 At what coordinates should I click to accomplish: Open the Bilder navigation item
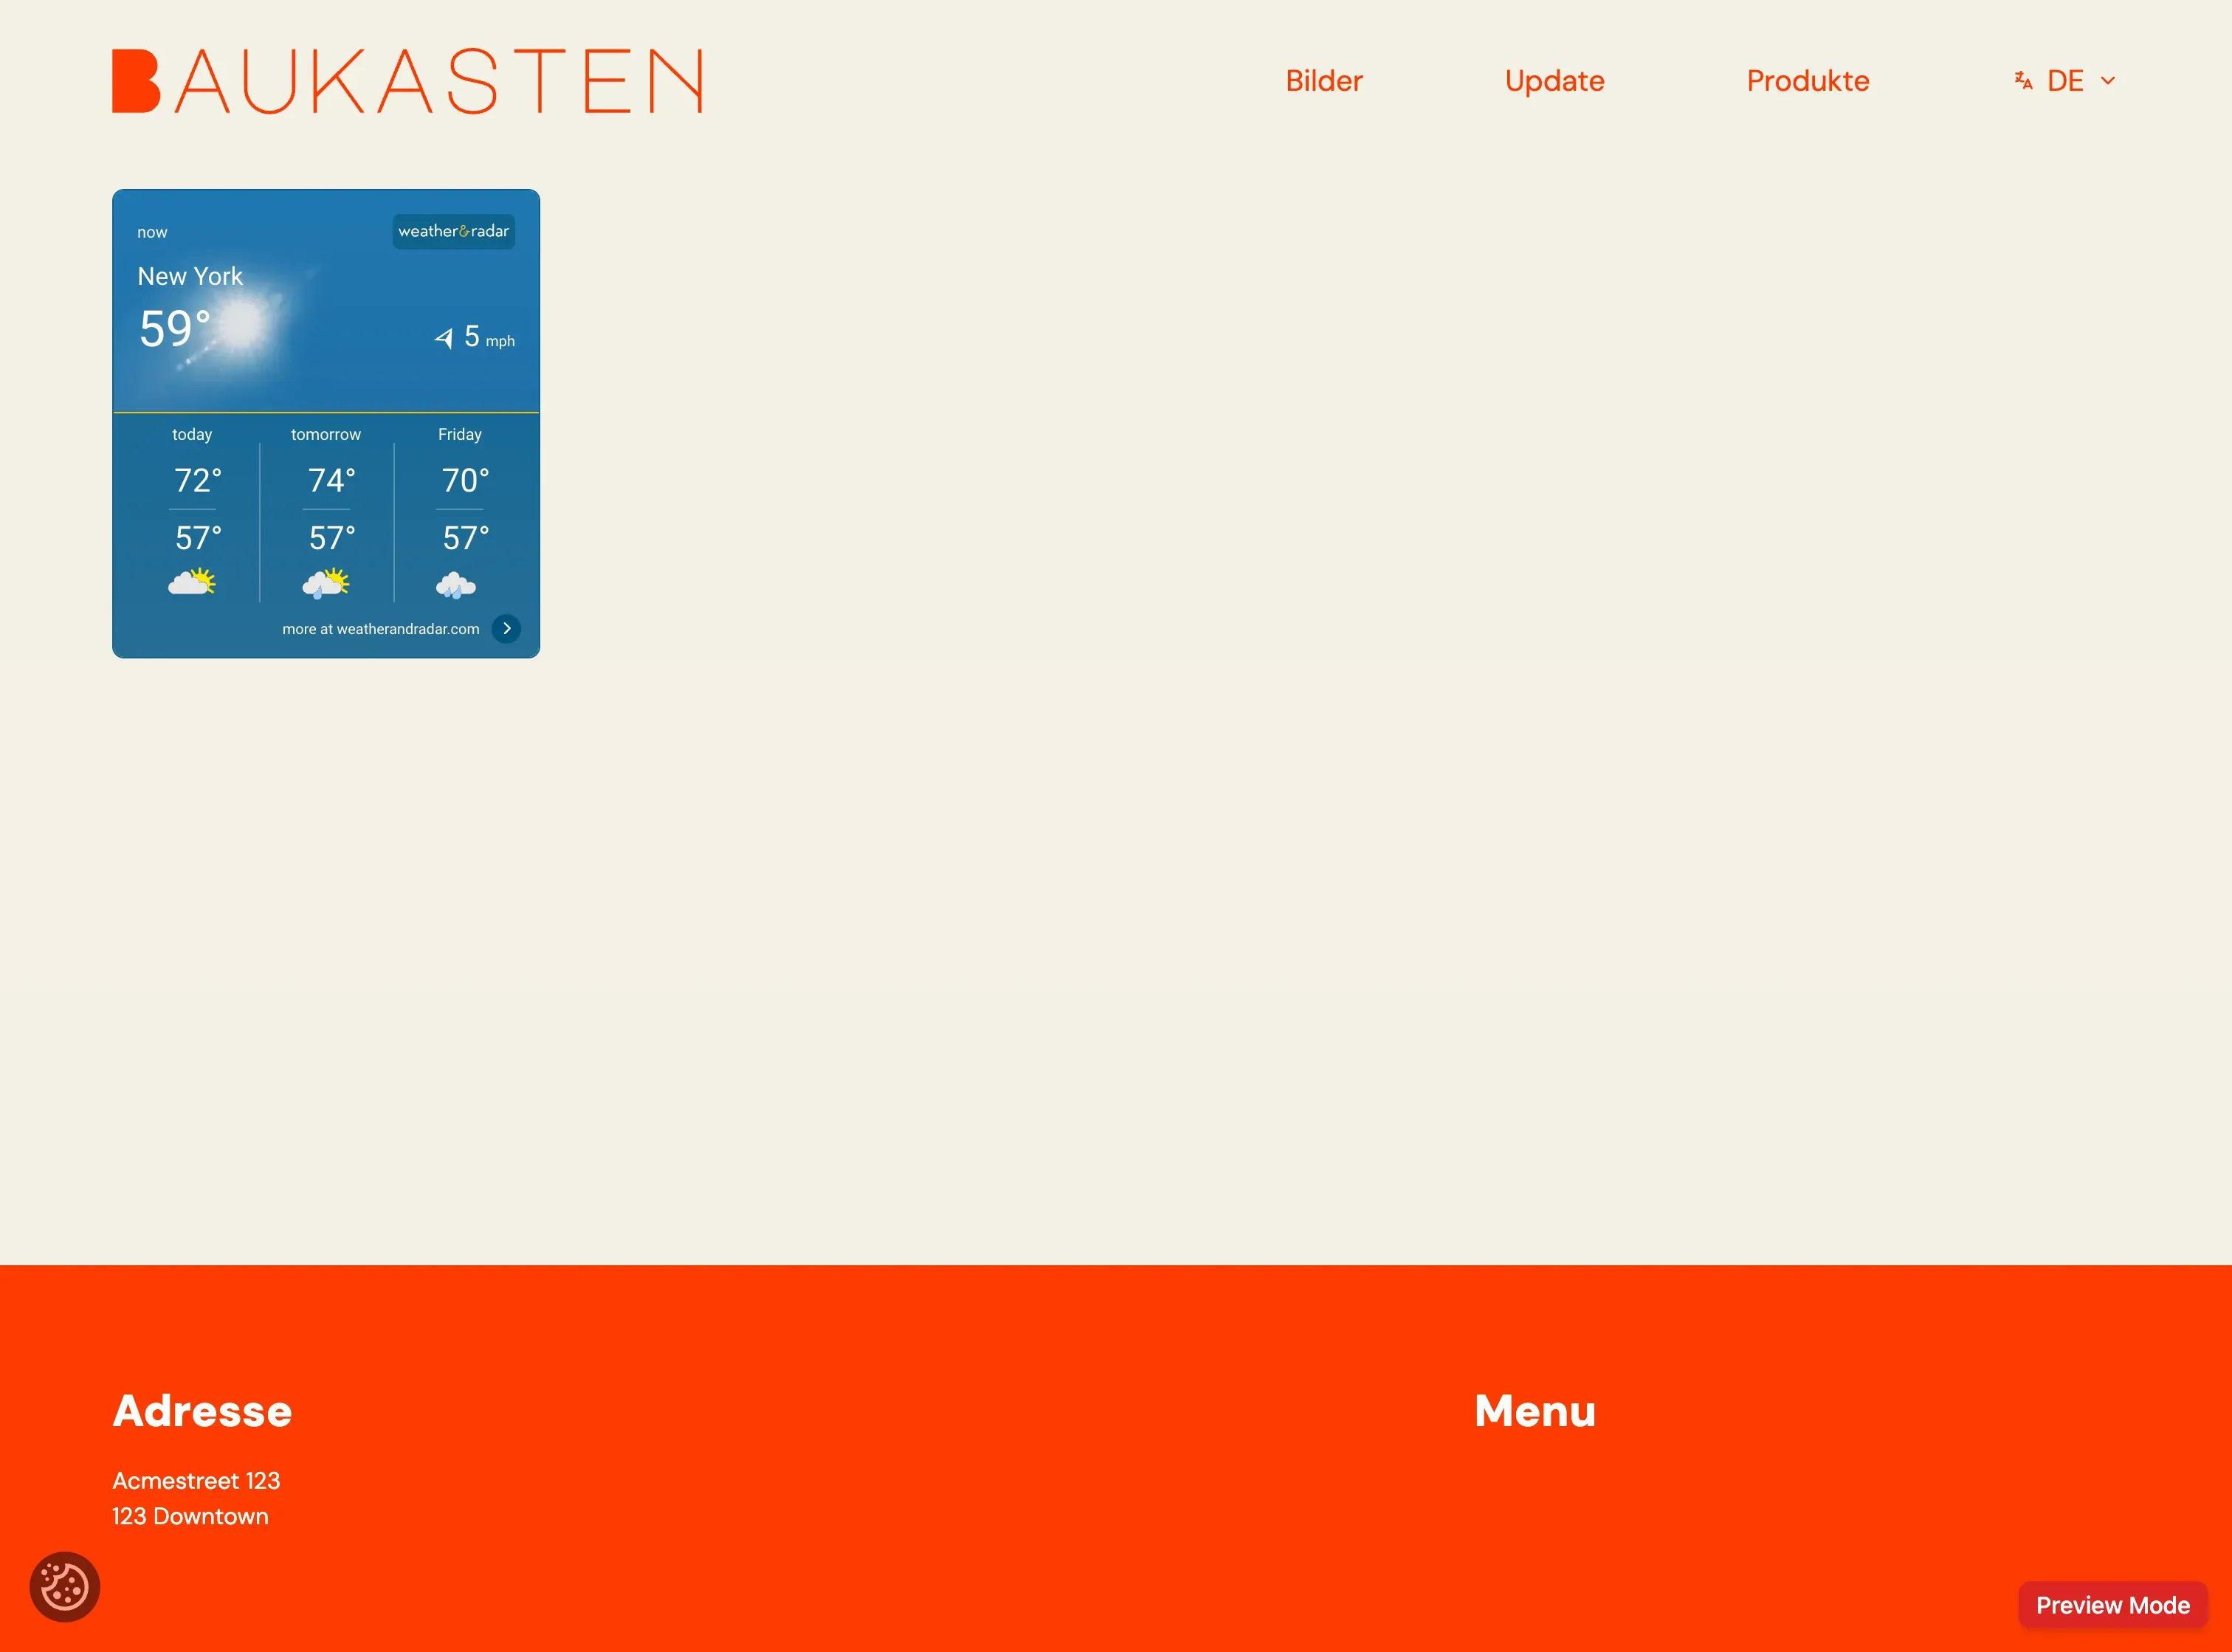click(x=1323, y=81)
